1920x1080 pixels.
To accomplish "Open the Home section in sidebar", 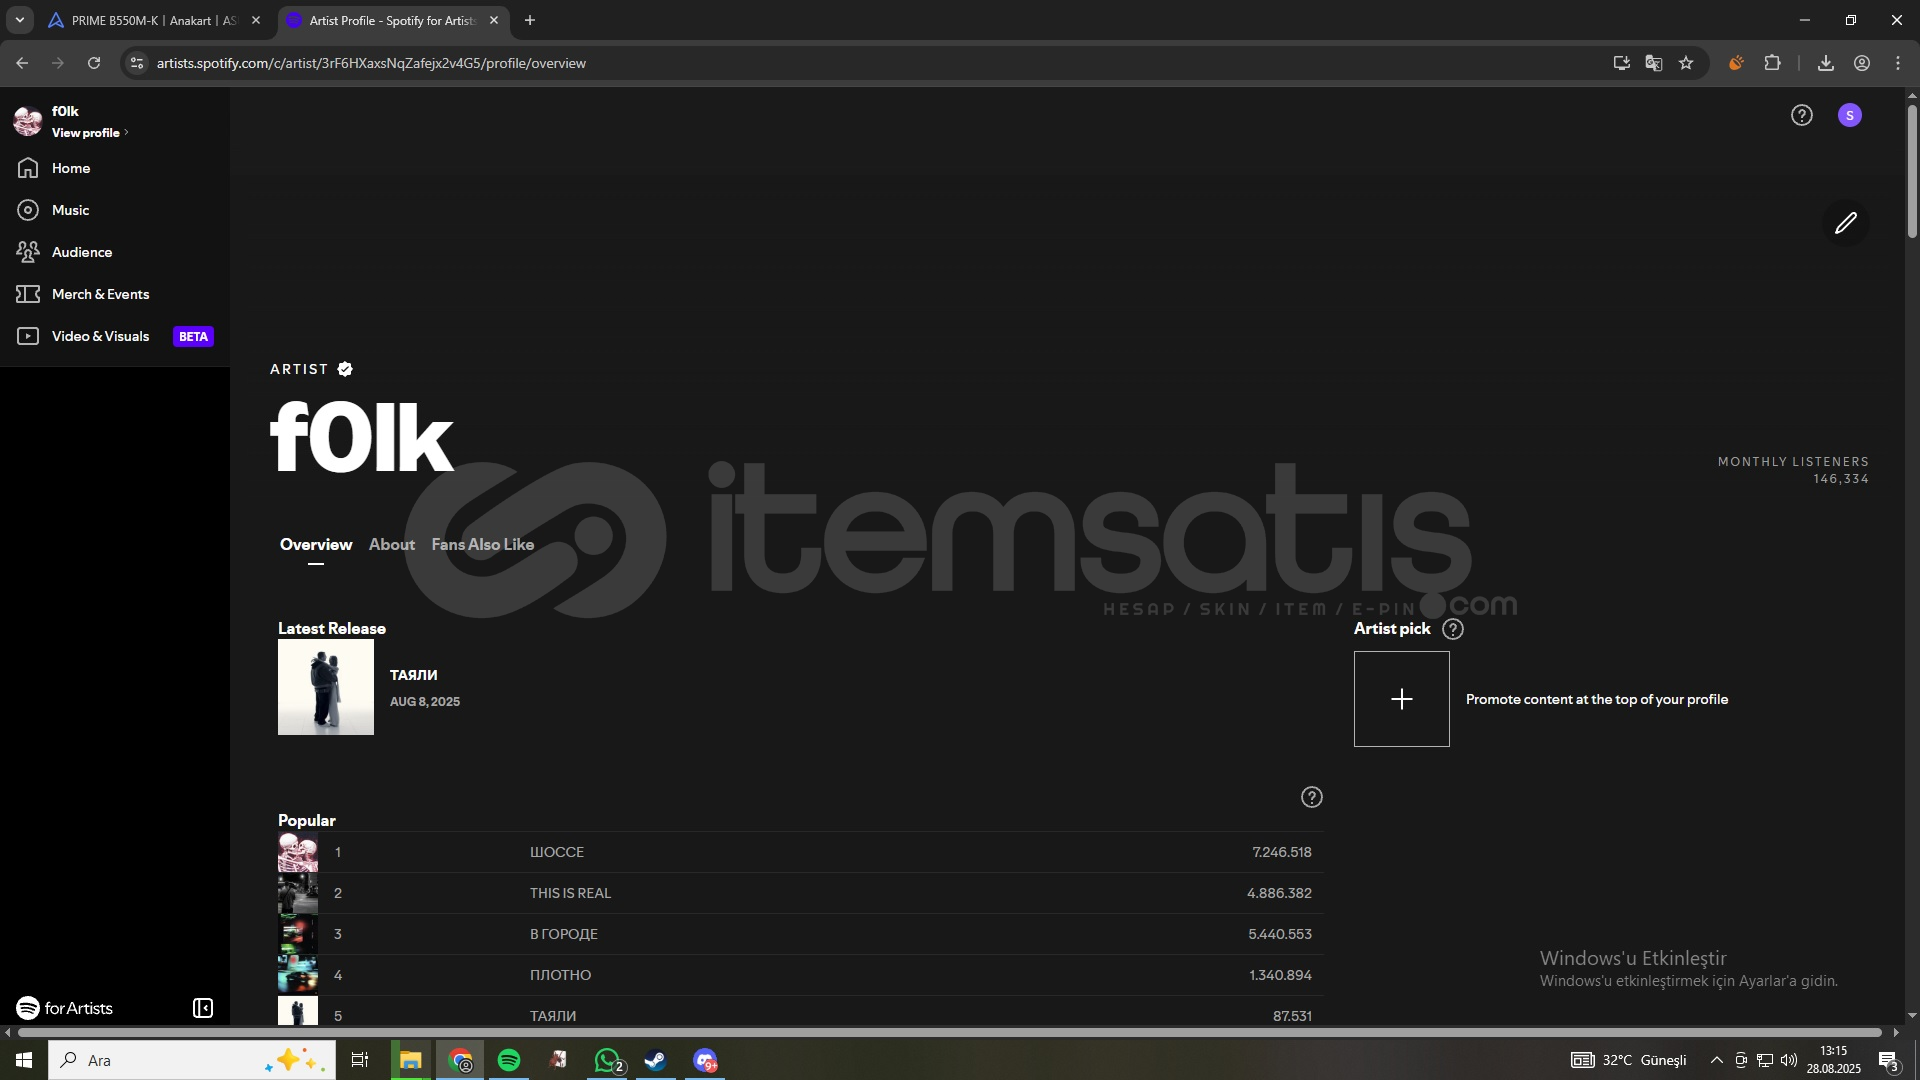I will pos(71,168).
